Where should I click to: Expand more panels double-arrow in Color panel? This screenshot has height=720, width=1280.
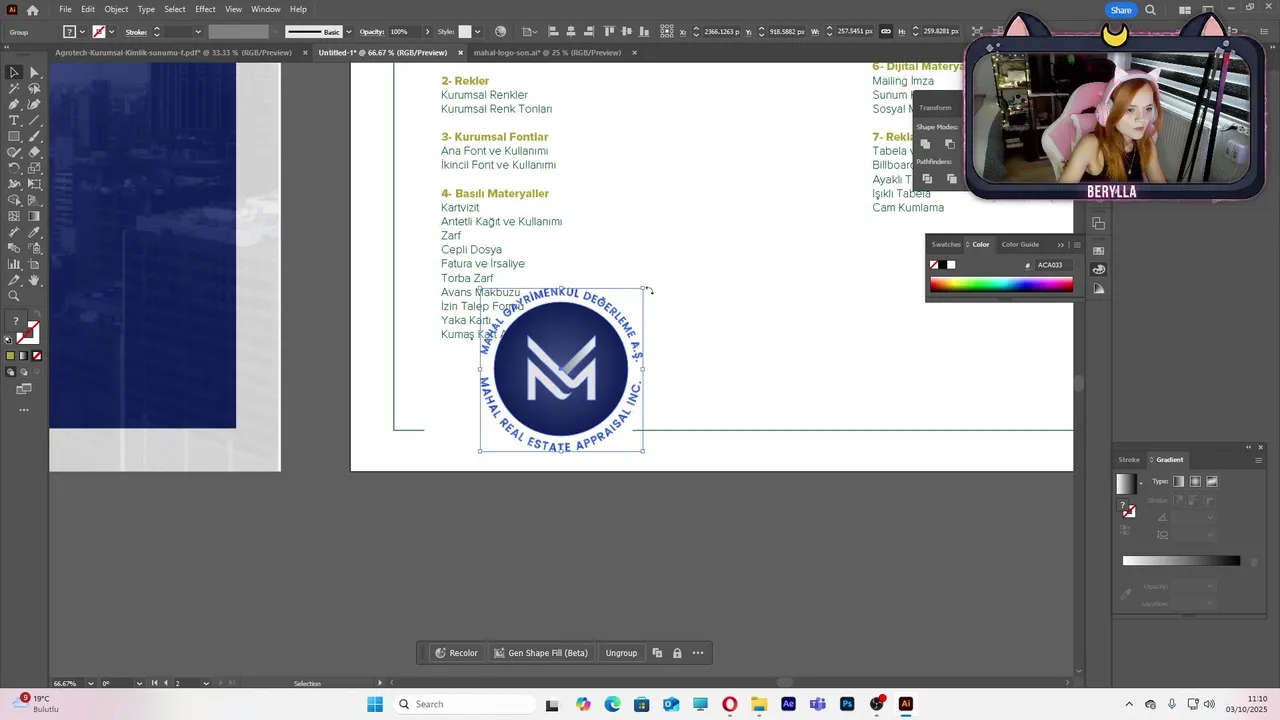click(x=1061, y=245)
